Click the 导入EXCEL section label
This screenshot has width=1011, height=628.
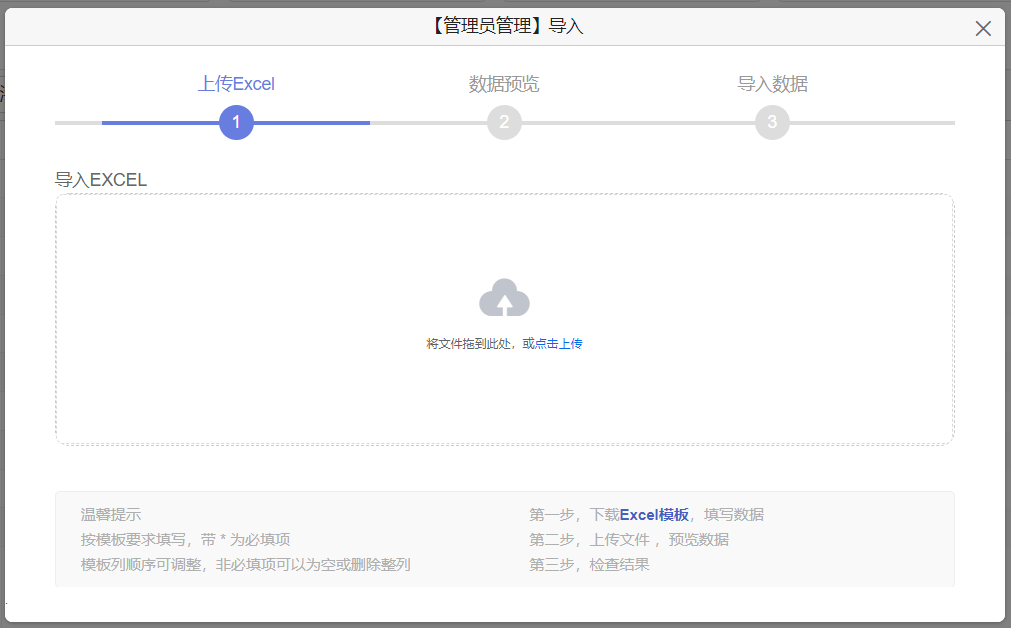[101, 180]
